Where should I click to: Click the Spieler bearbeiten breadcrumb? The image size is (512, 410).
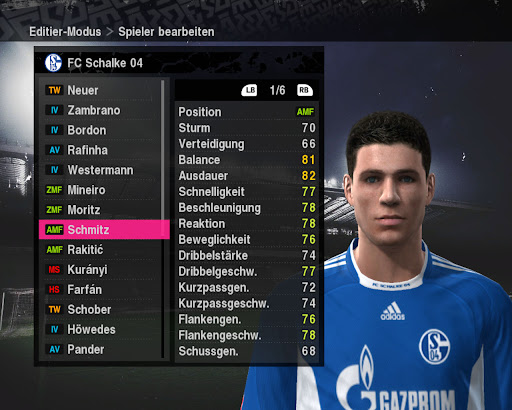(166, 32)
